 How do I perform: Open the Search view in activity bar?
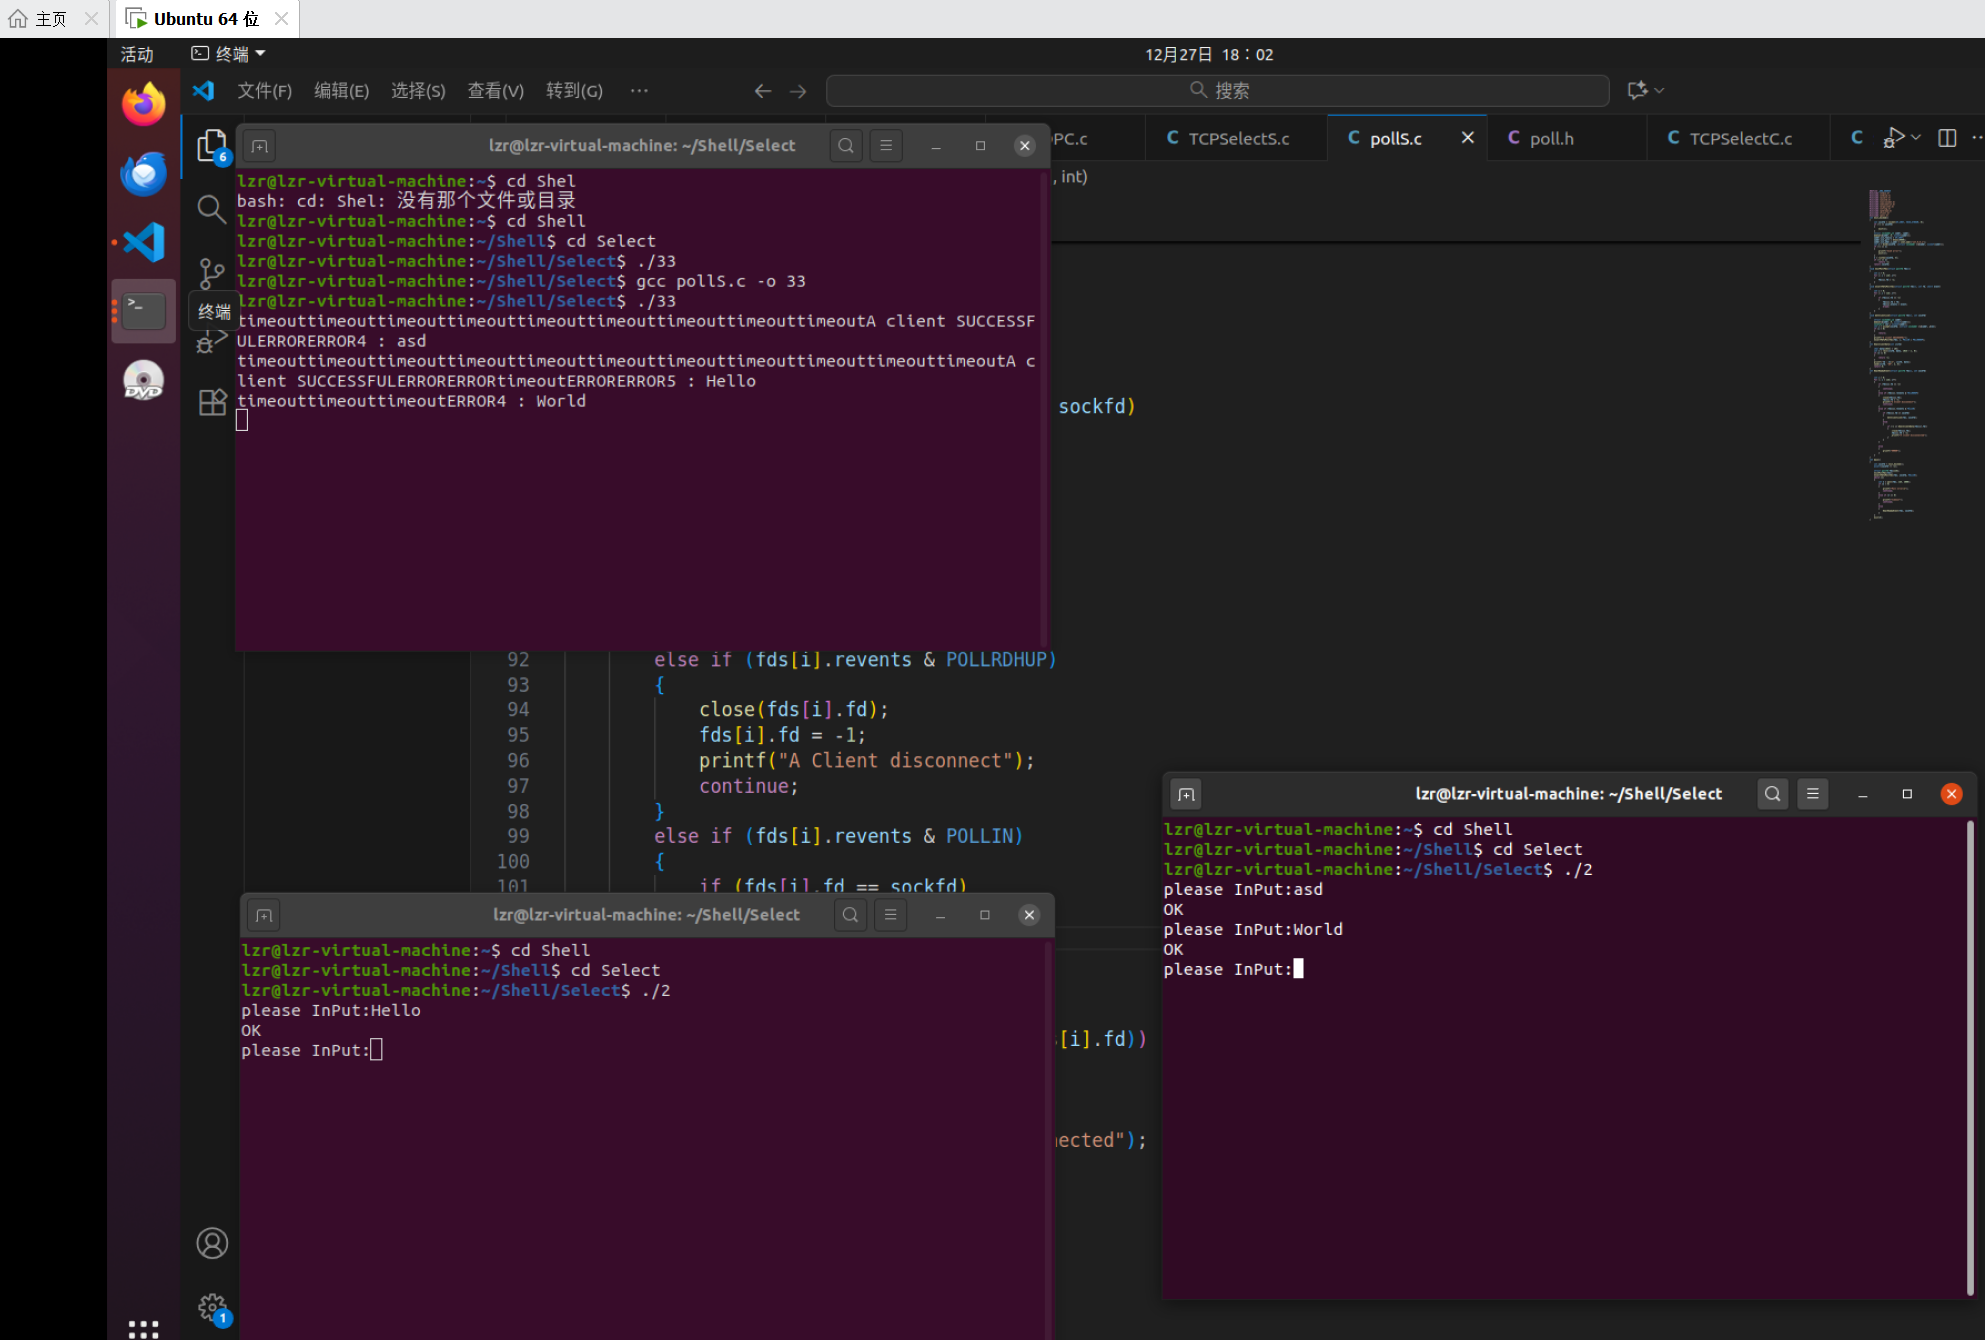(x=211, y=209)
